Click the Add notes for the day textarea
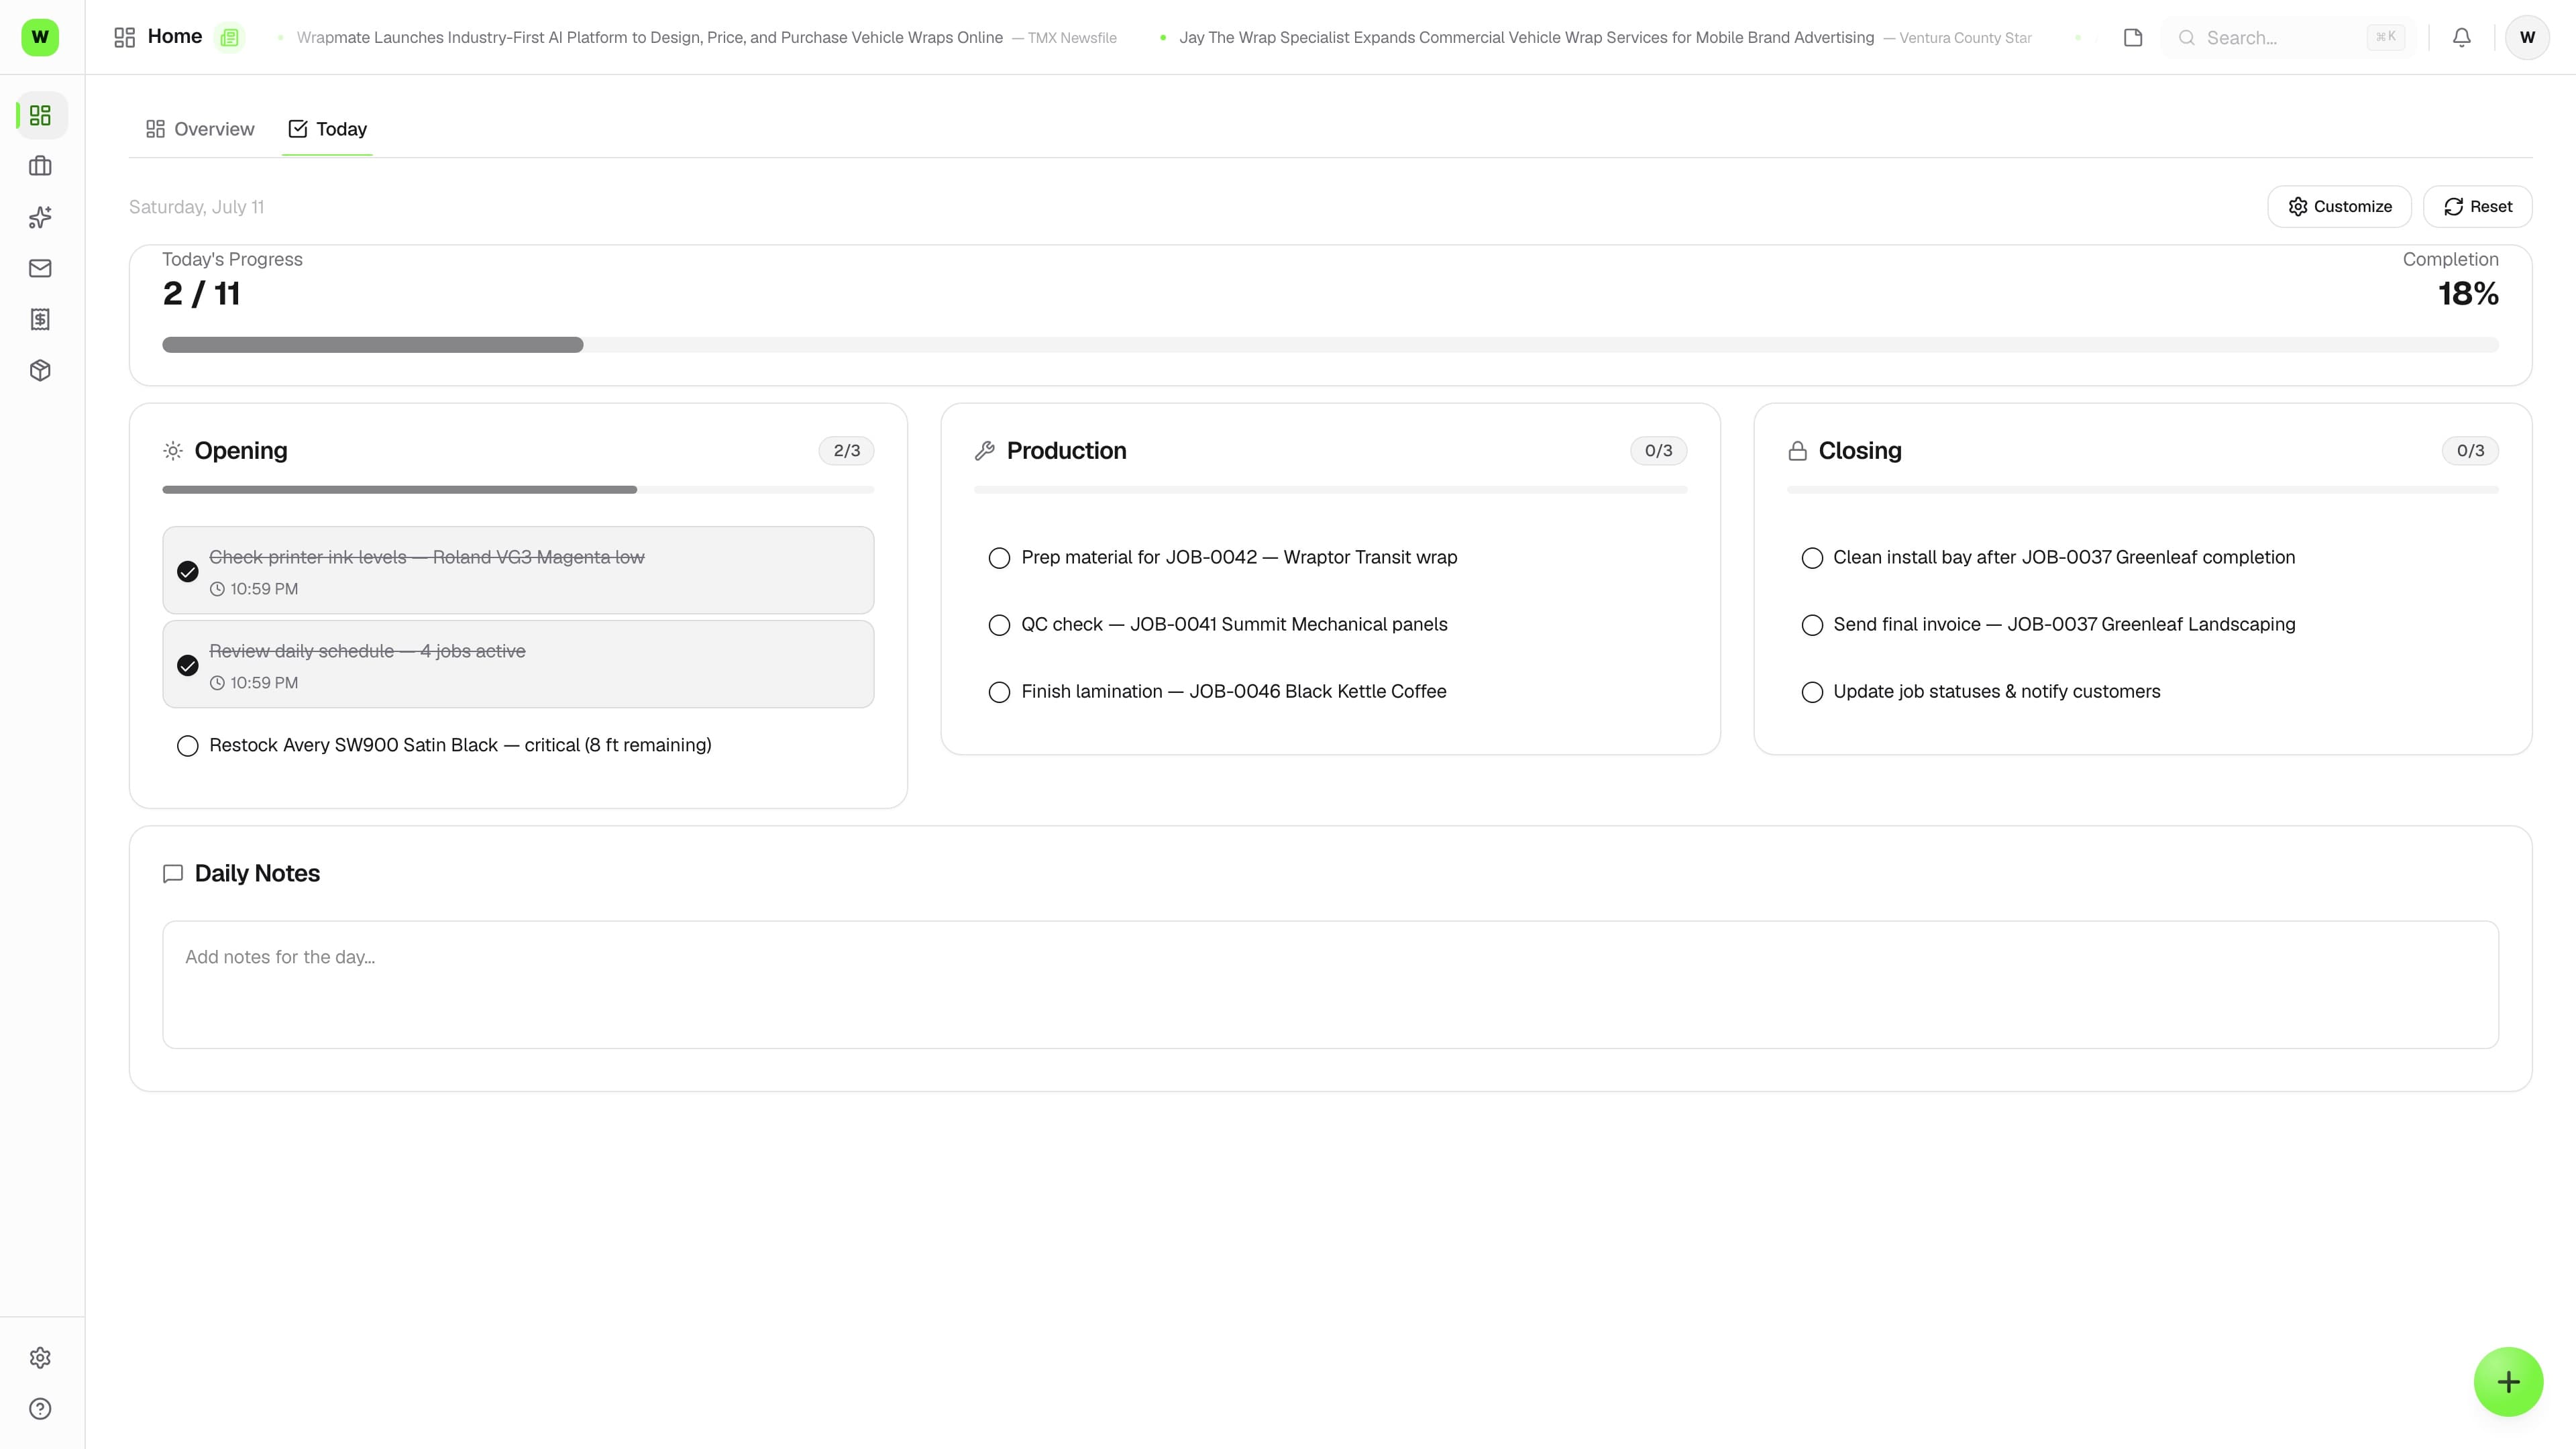This screenshot has width=2576, height=1449. coord(1330,985)
